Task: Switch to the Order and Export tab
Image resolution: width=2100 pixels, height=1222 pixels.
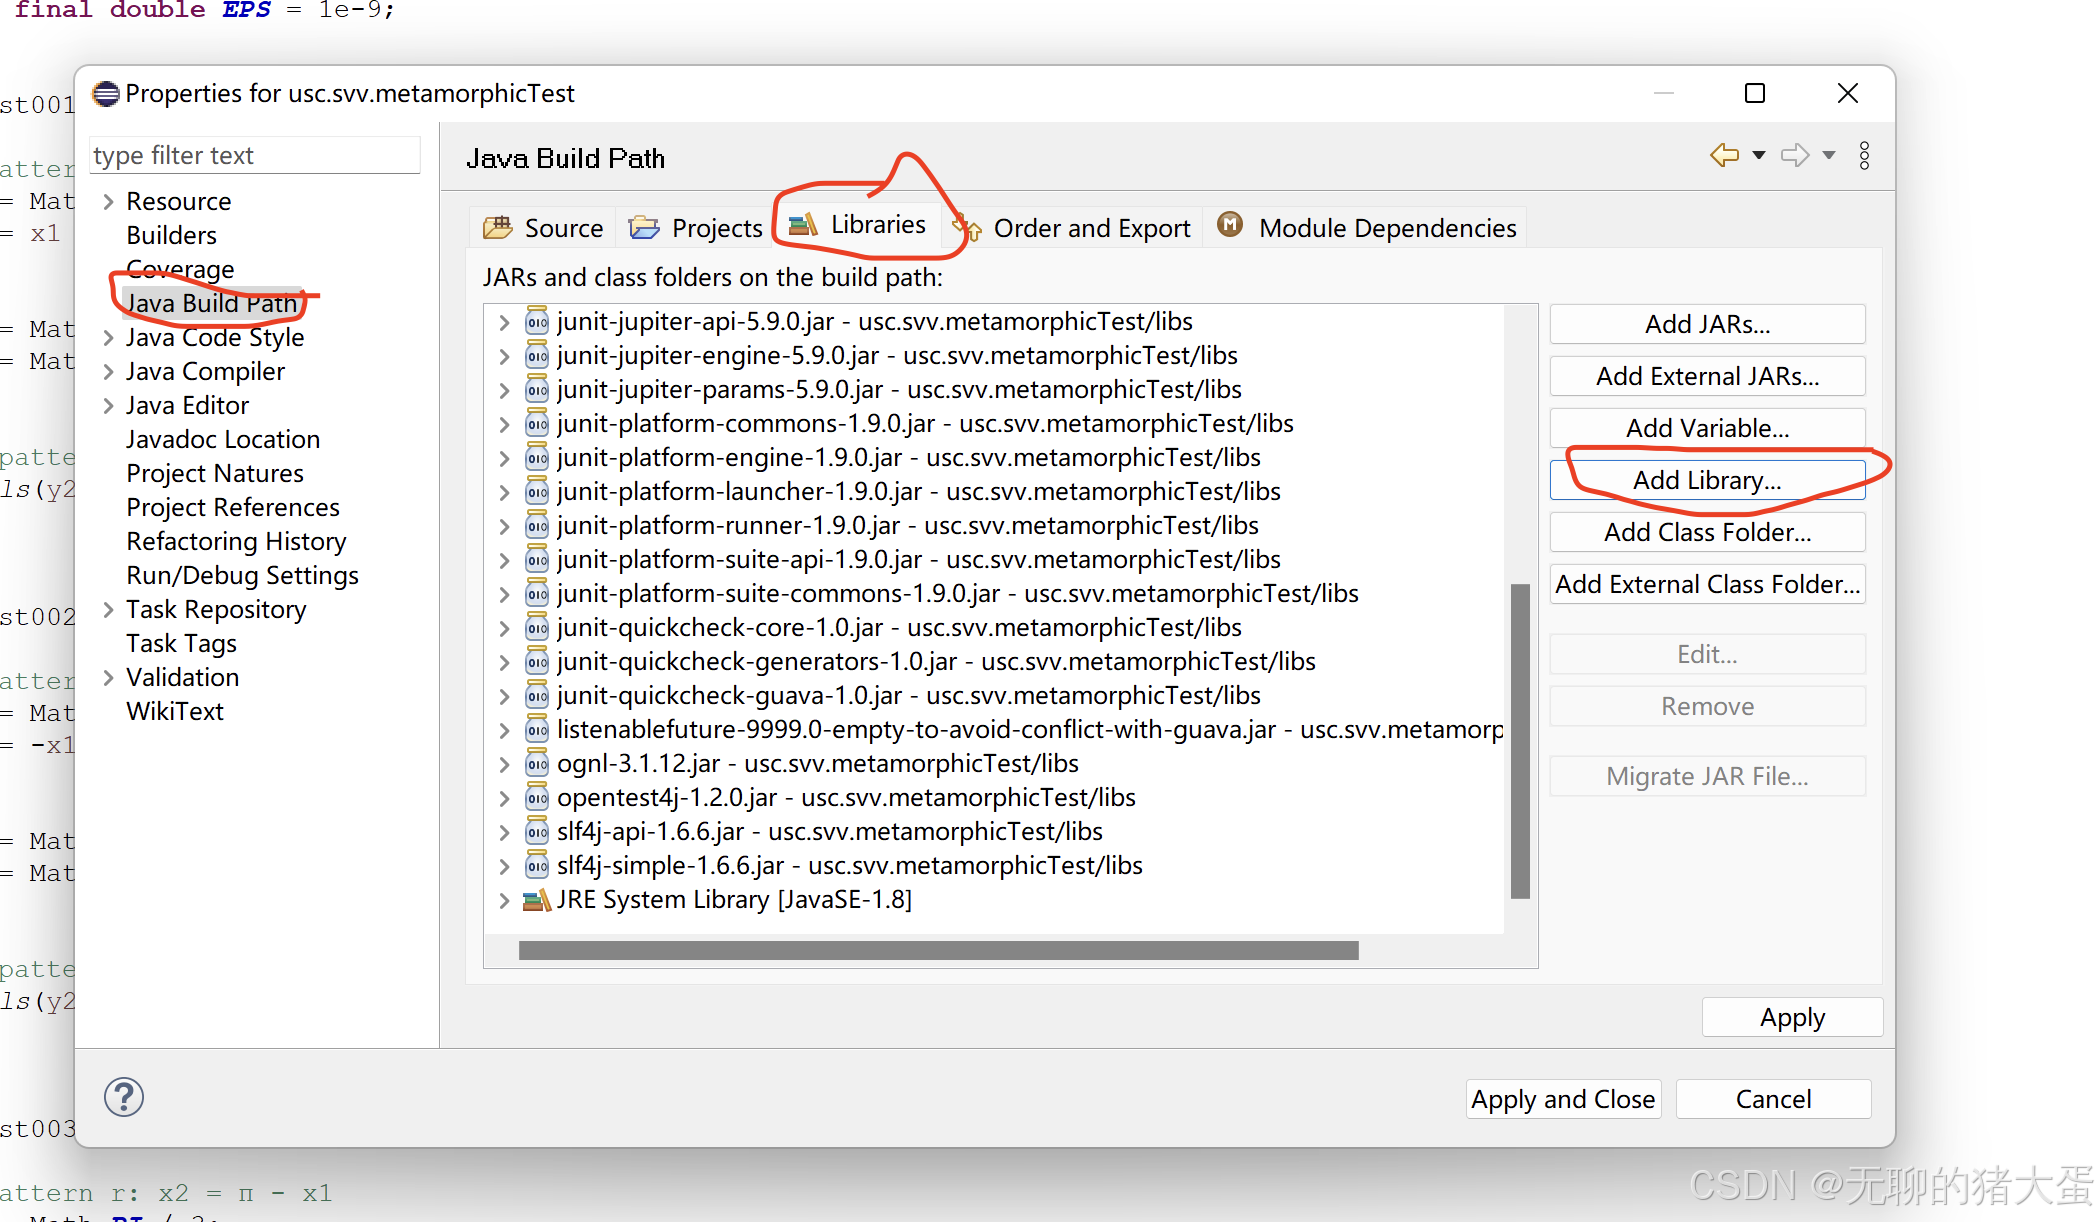Action: coord(1091,227)
